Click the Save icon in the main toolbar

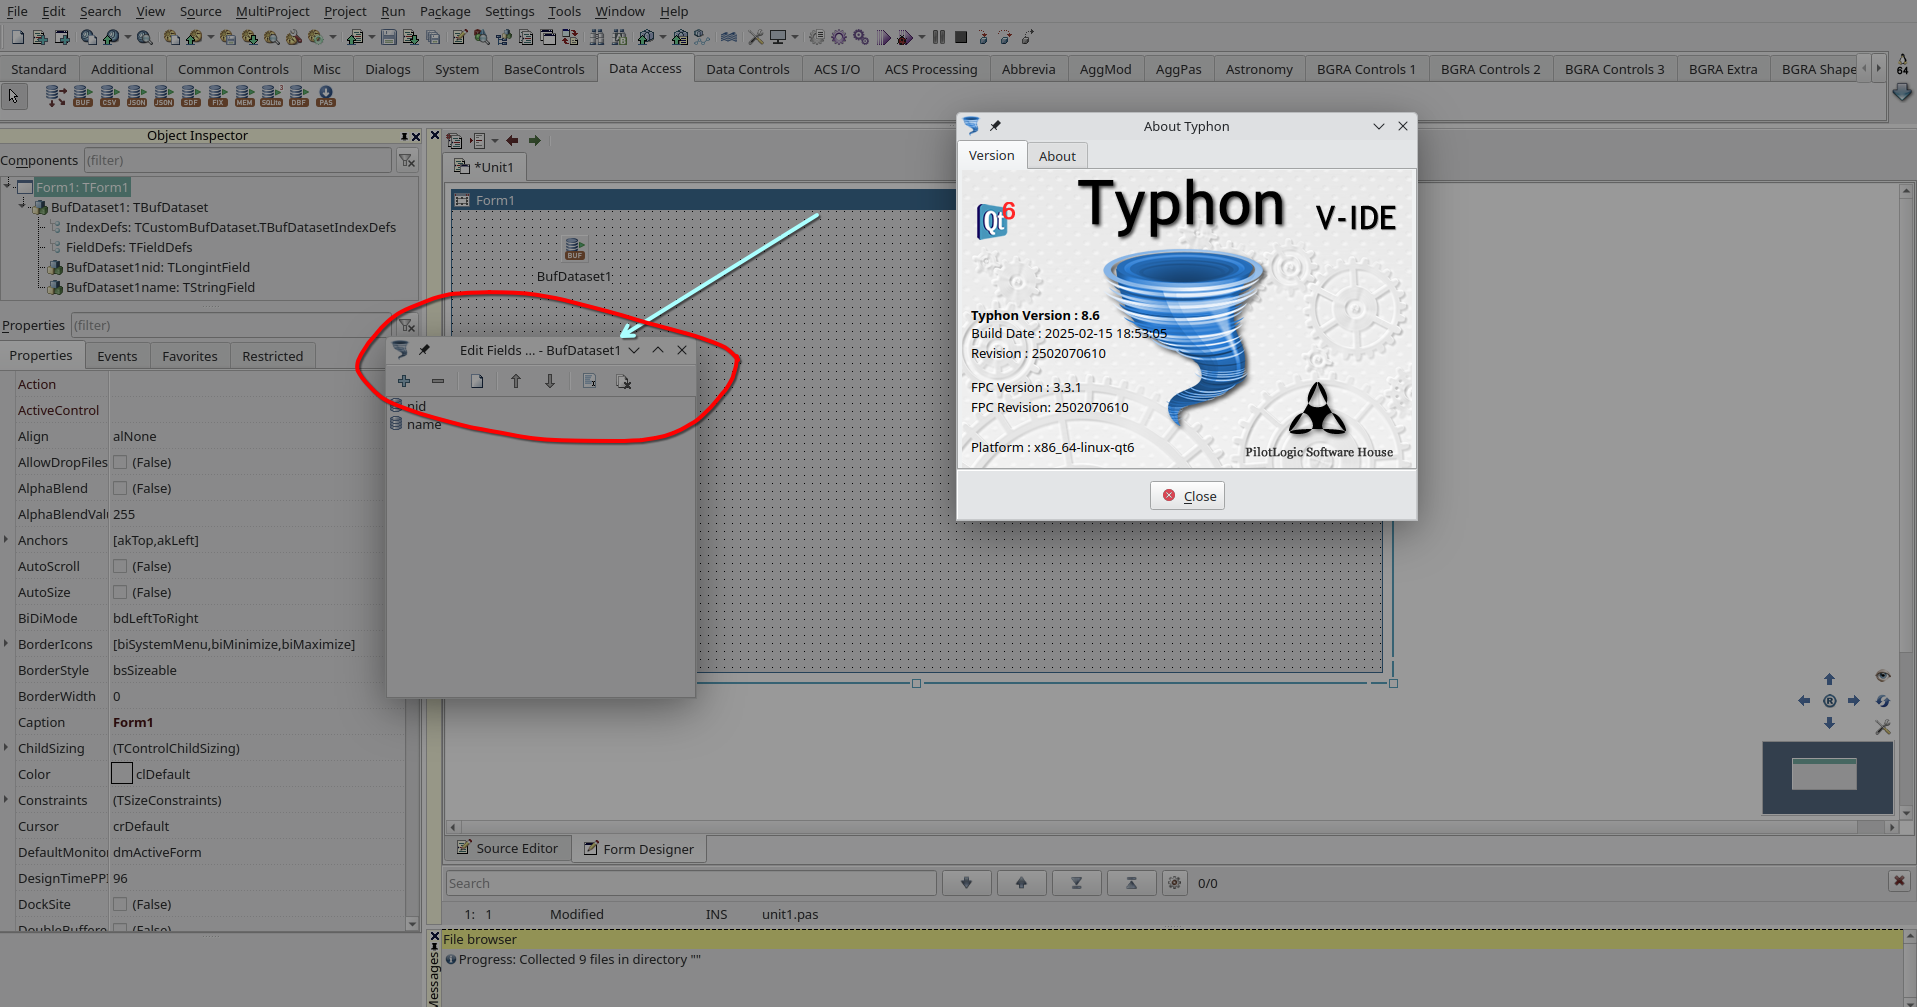tap(389, 37)
